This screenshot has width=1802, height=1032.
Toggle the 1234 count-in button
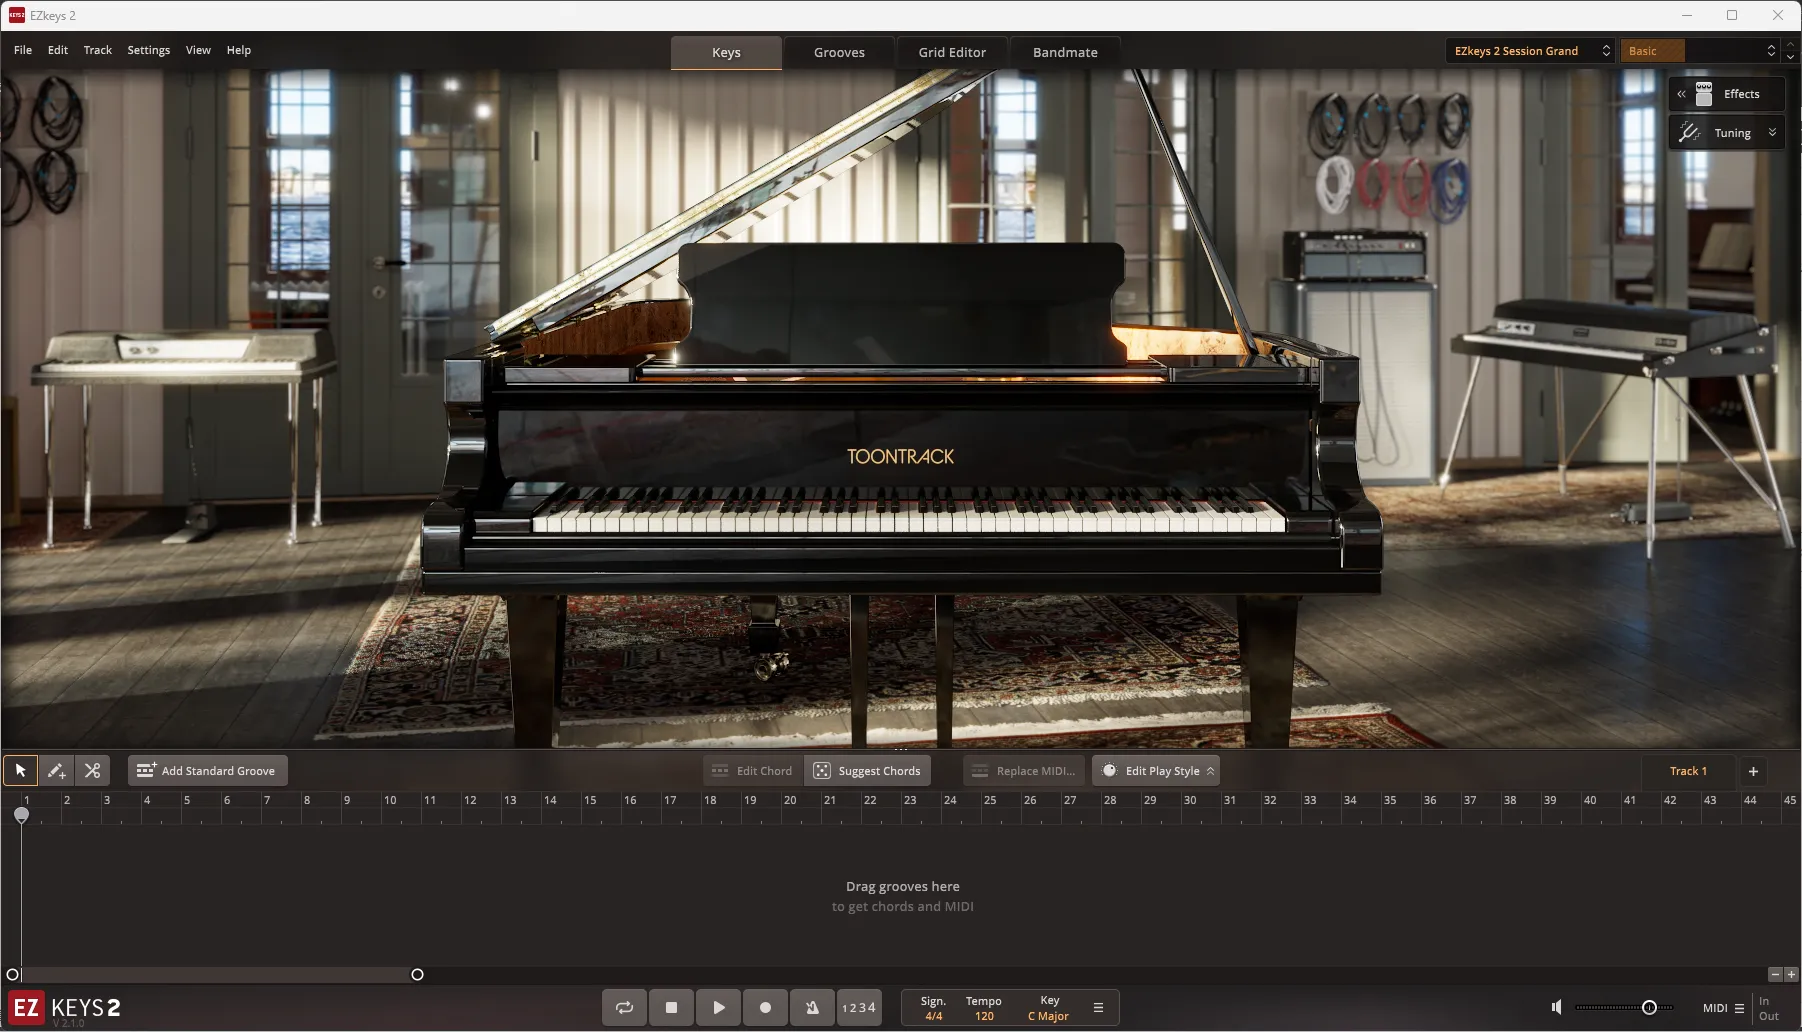click(859, 1008)
